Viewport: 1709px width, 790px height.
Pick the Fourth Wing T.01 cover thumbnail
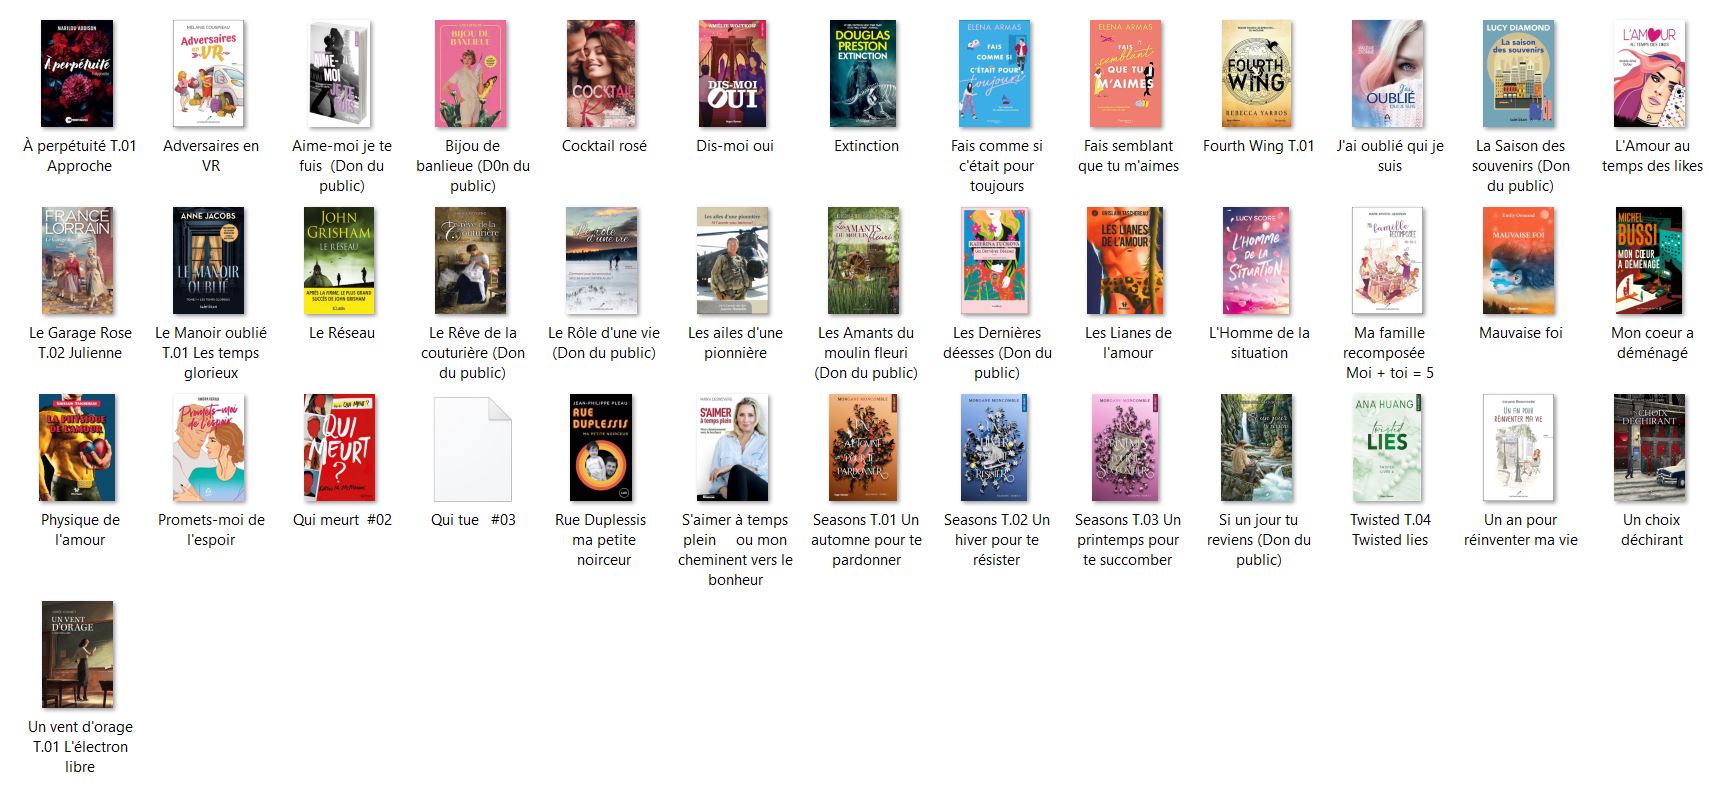pyautogui.click(x=1257, y=74)
